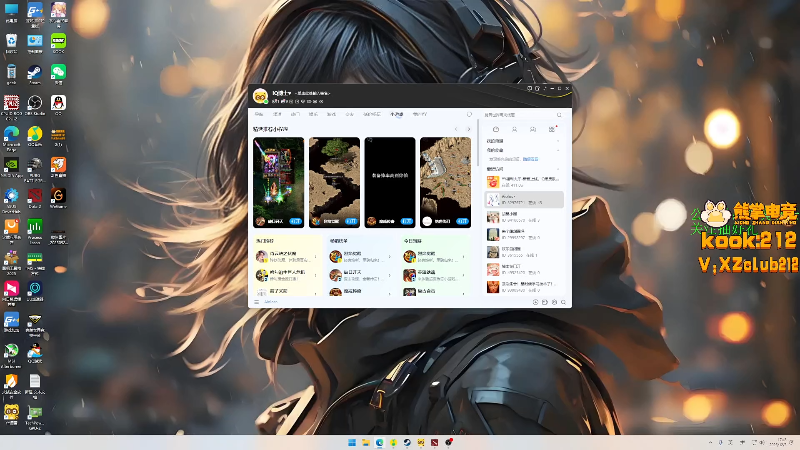
Task: Open the user avatar in YY title bar
Action: tap(260, 95)
